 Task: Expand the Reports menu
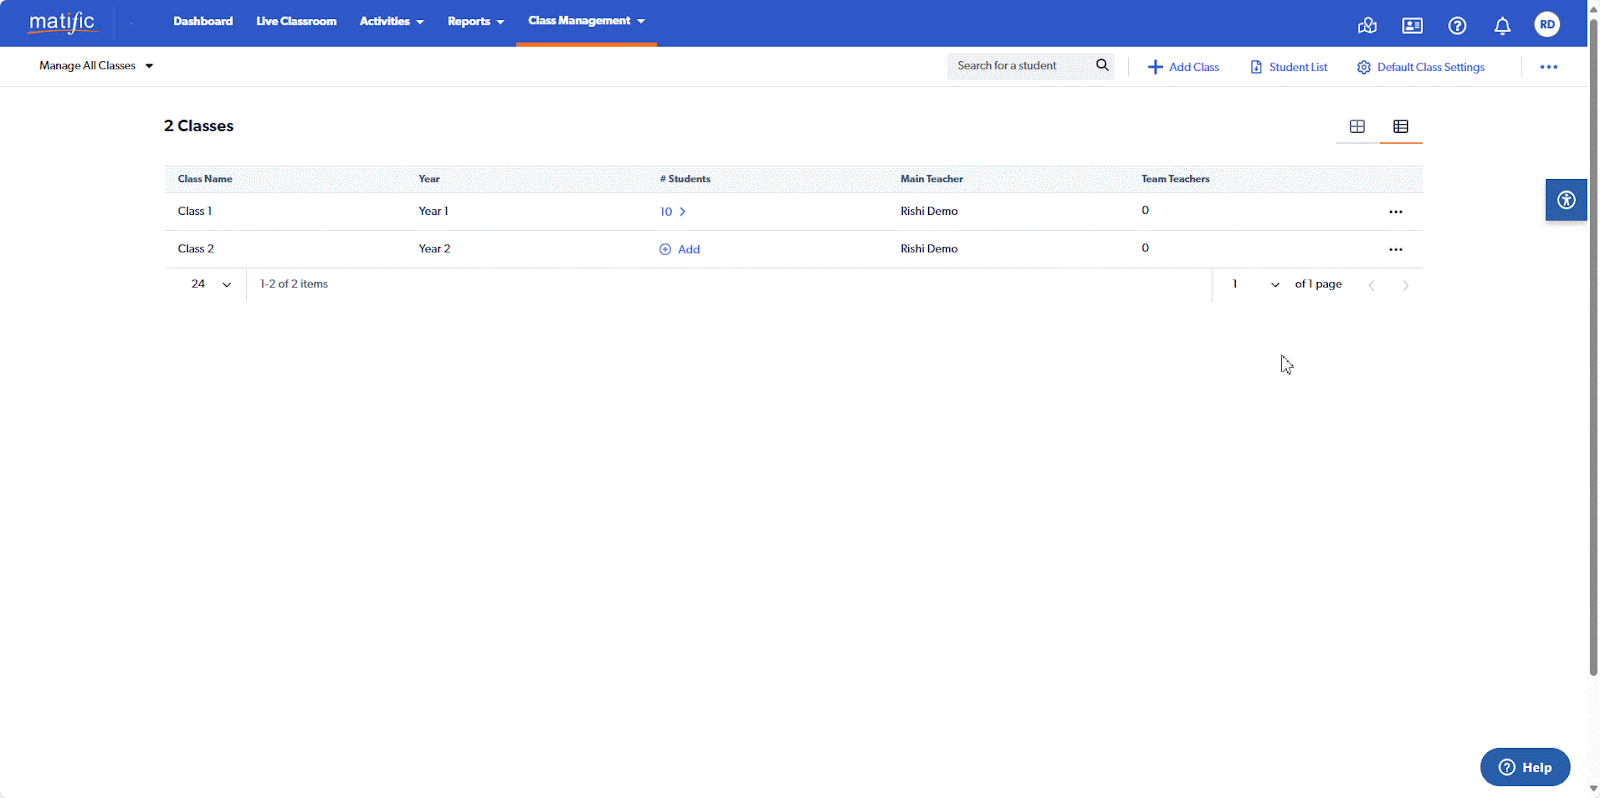pos(475,21)
